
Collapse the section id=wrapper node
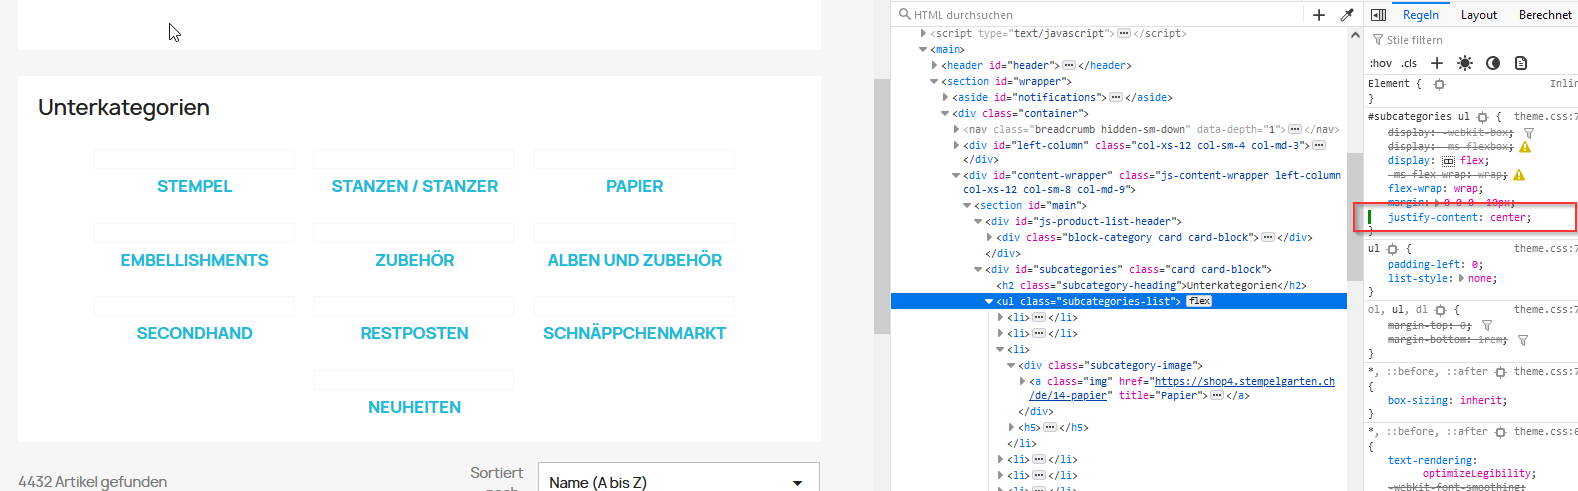[x=934, y=81]
